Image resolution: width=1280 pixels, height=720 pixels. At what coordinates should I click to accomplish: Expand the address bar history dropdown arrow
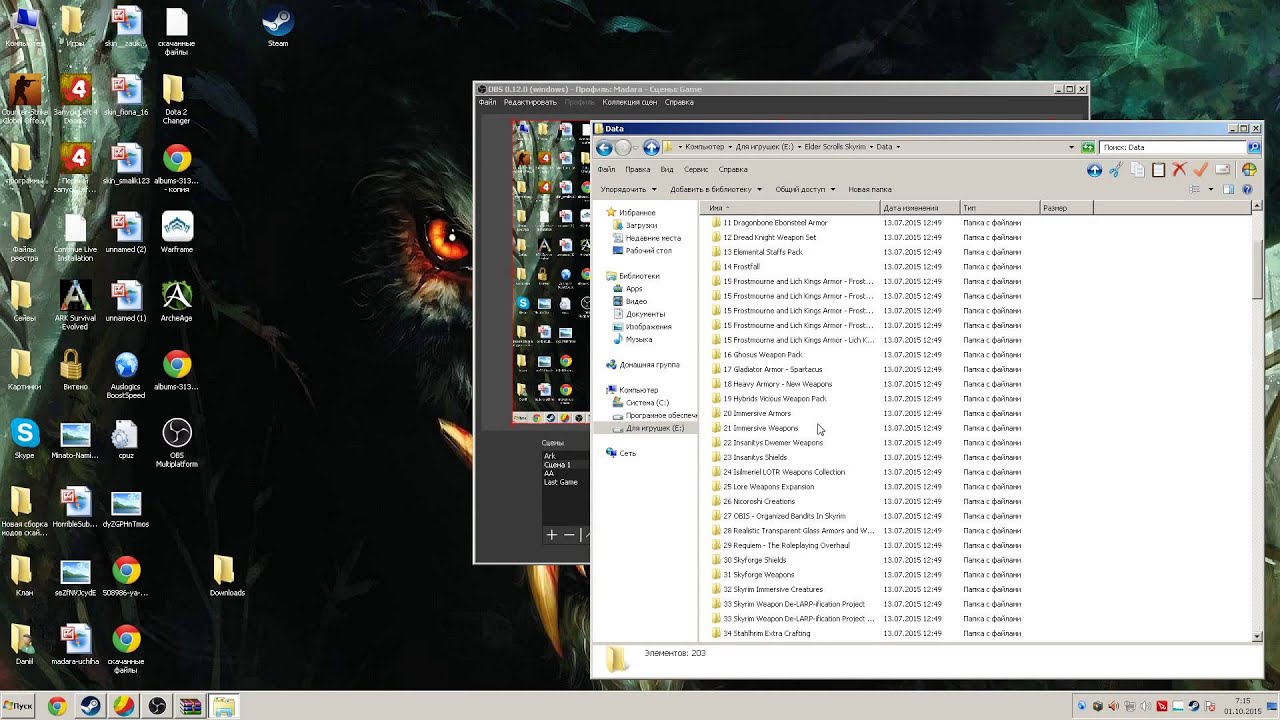[x=1071, y=147]
